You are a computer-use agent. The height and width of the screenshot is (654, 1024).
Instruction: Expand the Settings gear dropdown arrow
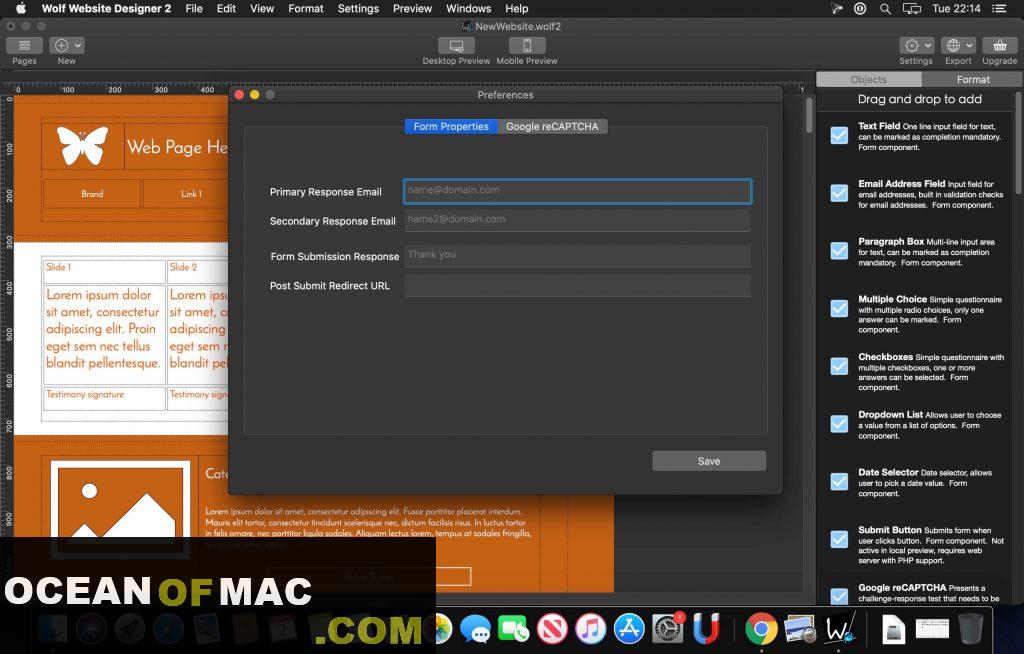(x=928, y=45)
